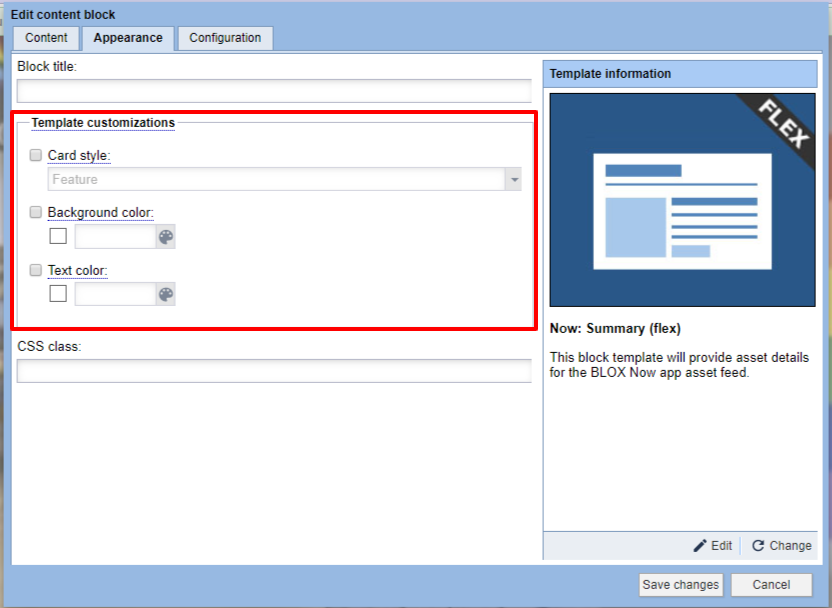
Task: Click the Background color hex value field
Action: [x=114, y=237]
